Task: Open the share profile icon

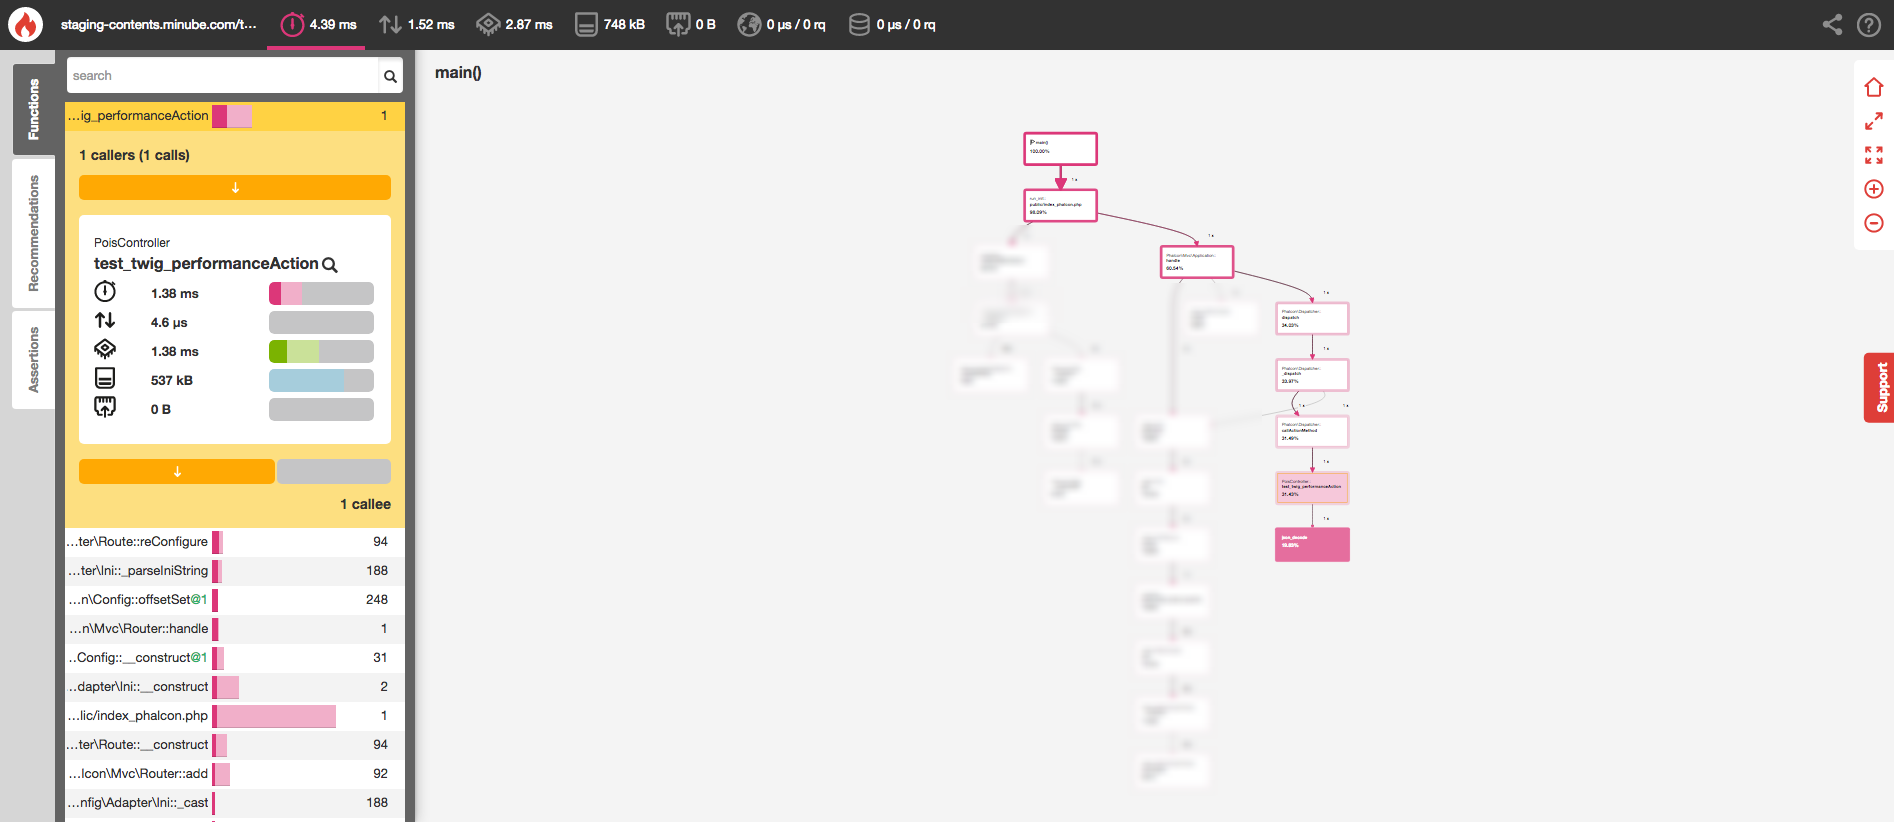Action: [1832, 24]
